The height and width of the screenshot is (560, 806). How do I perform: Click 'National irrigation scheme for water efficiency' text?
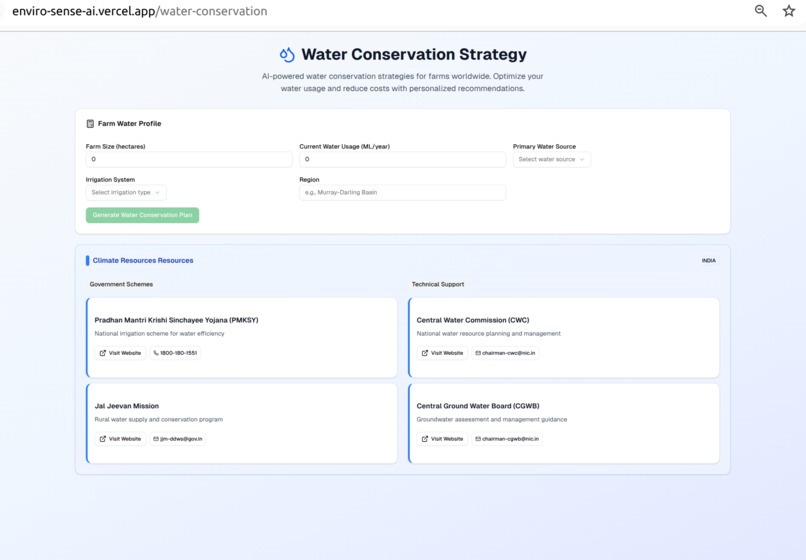point(159,334)
